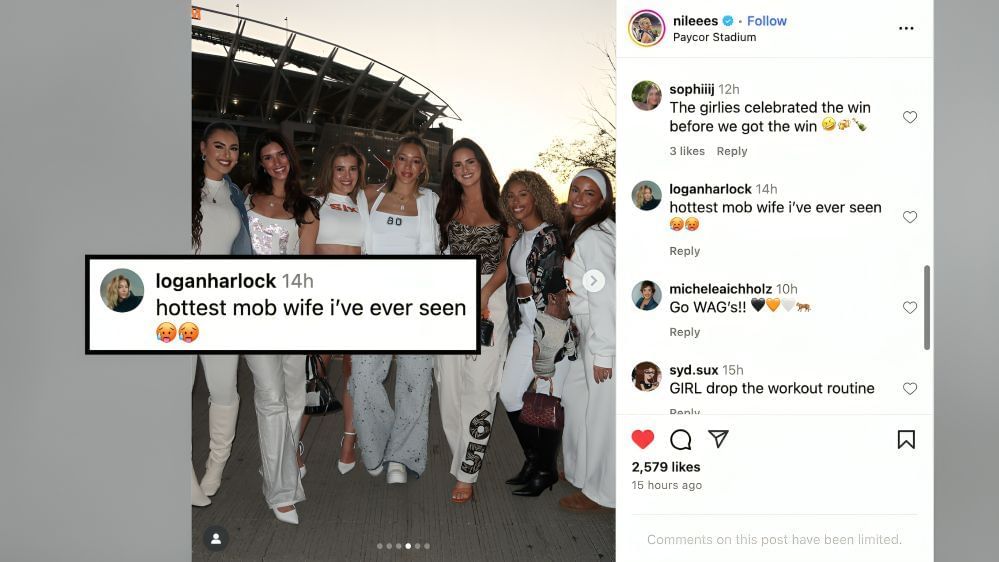Like loganharlock's comment heart
The image size is (999, 562).
pyautogui.click(x=910, y=217)
